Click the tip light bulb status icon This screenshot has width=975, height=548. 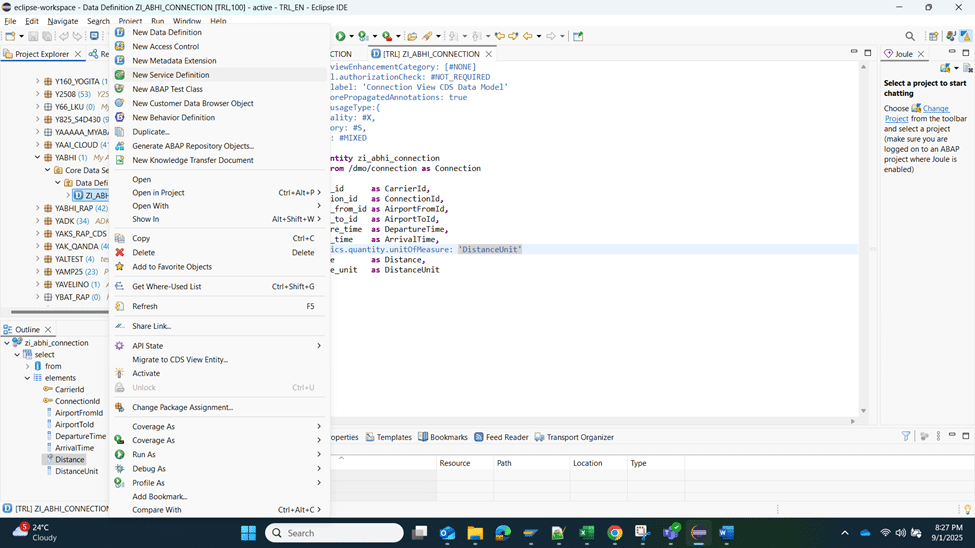tap(967, 509)
